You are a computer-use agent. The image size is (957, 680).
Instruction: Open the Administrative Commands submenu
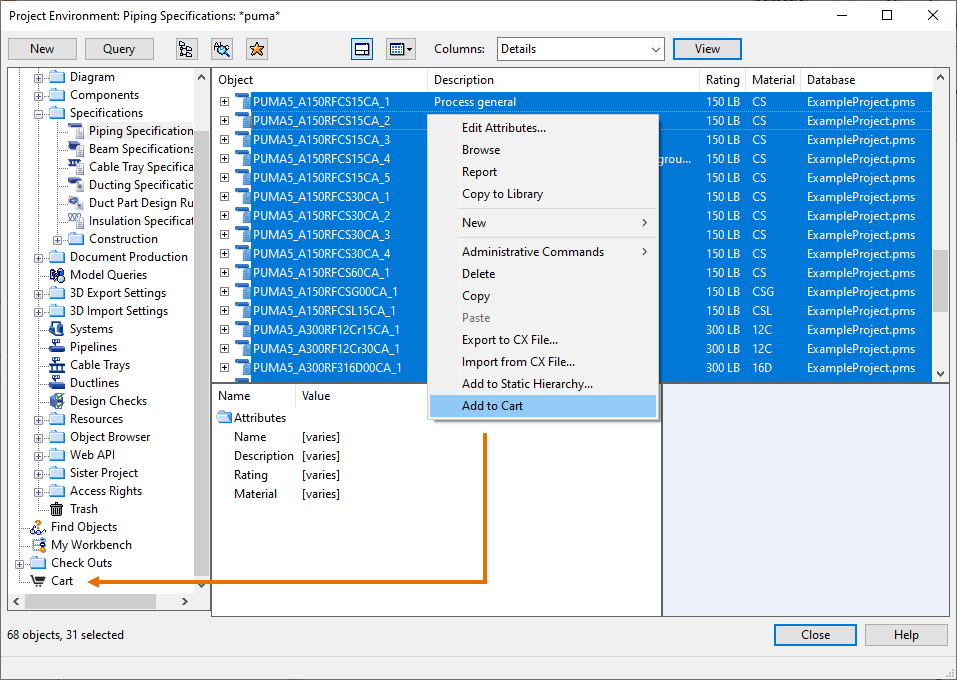pos(533,252)
